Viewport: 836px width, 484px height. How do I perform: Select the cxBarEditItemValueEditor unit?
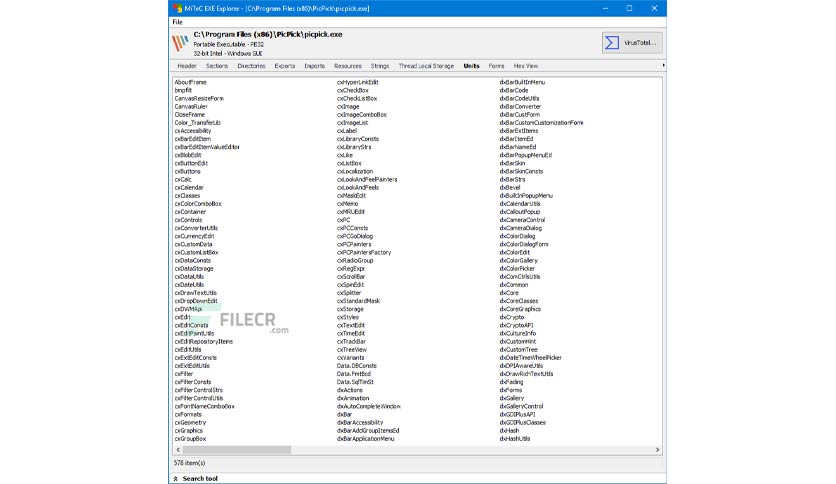207,147
